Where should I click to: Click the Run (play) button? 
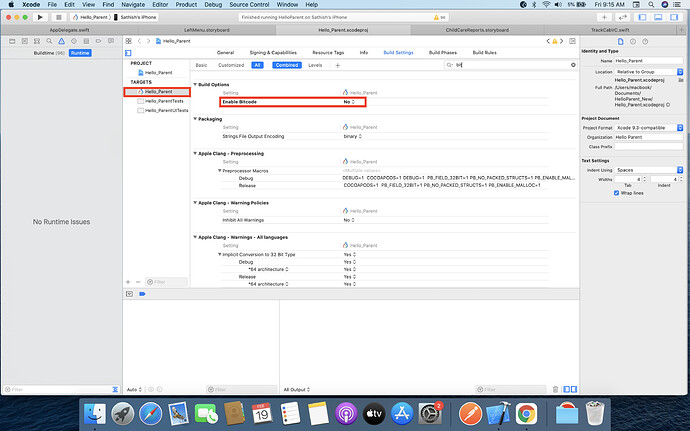pyautogui.click(x=40, y=17)
